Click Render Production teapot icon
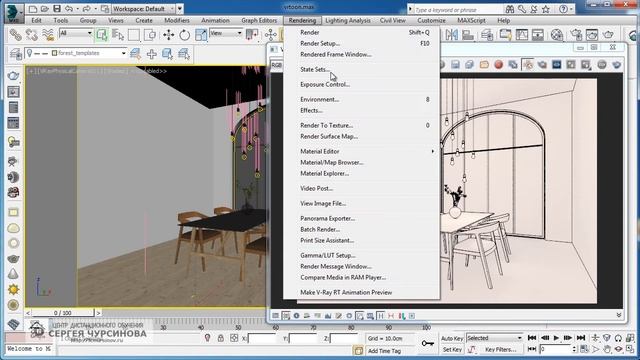 tap(608, 35)
